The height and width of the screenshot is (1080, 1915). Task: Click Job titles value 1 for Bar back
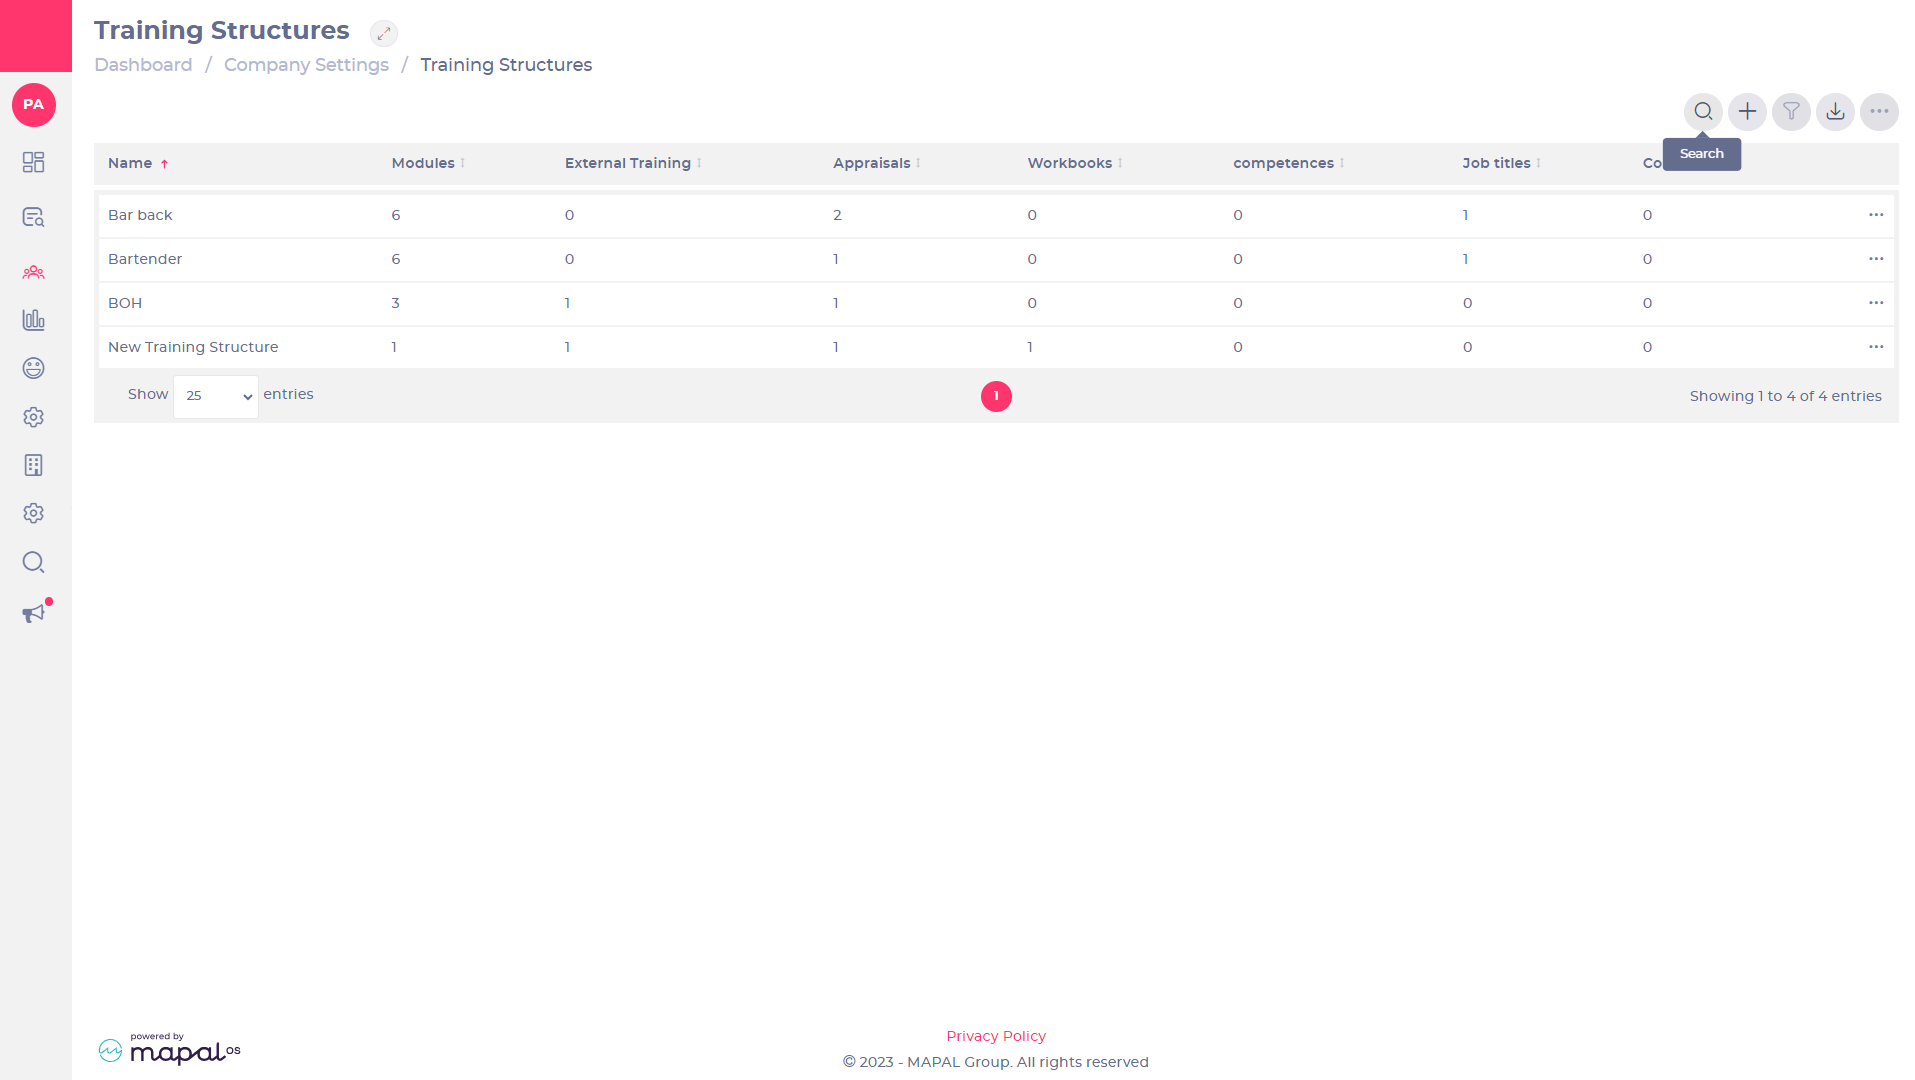(1465, 215)
